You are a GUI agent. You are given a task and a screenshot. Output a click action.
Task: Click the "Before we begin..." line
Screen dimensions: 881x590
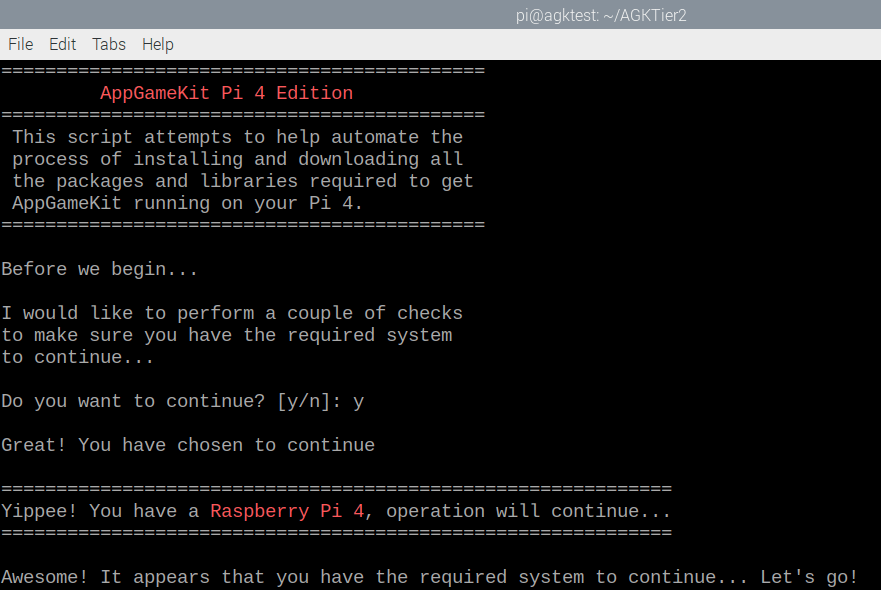(100, 269)
